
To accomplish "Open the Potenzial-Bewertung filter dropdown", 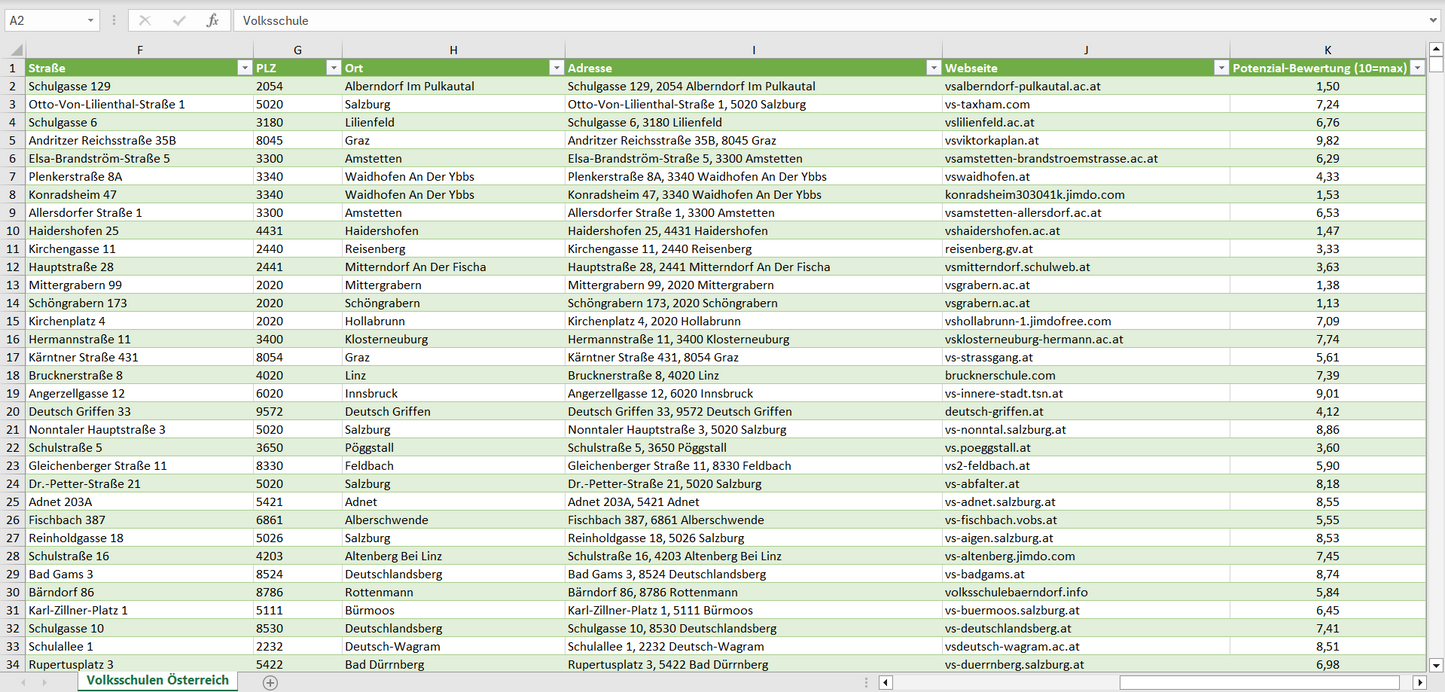I will tap(1417, 68).
